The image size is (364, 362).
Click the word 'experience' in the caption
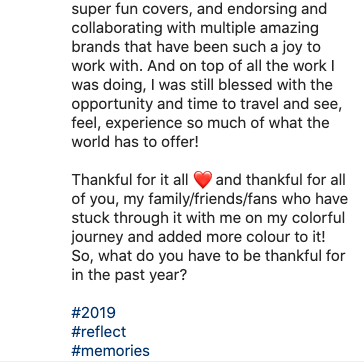pyautogui.click(x=144, y=124)
